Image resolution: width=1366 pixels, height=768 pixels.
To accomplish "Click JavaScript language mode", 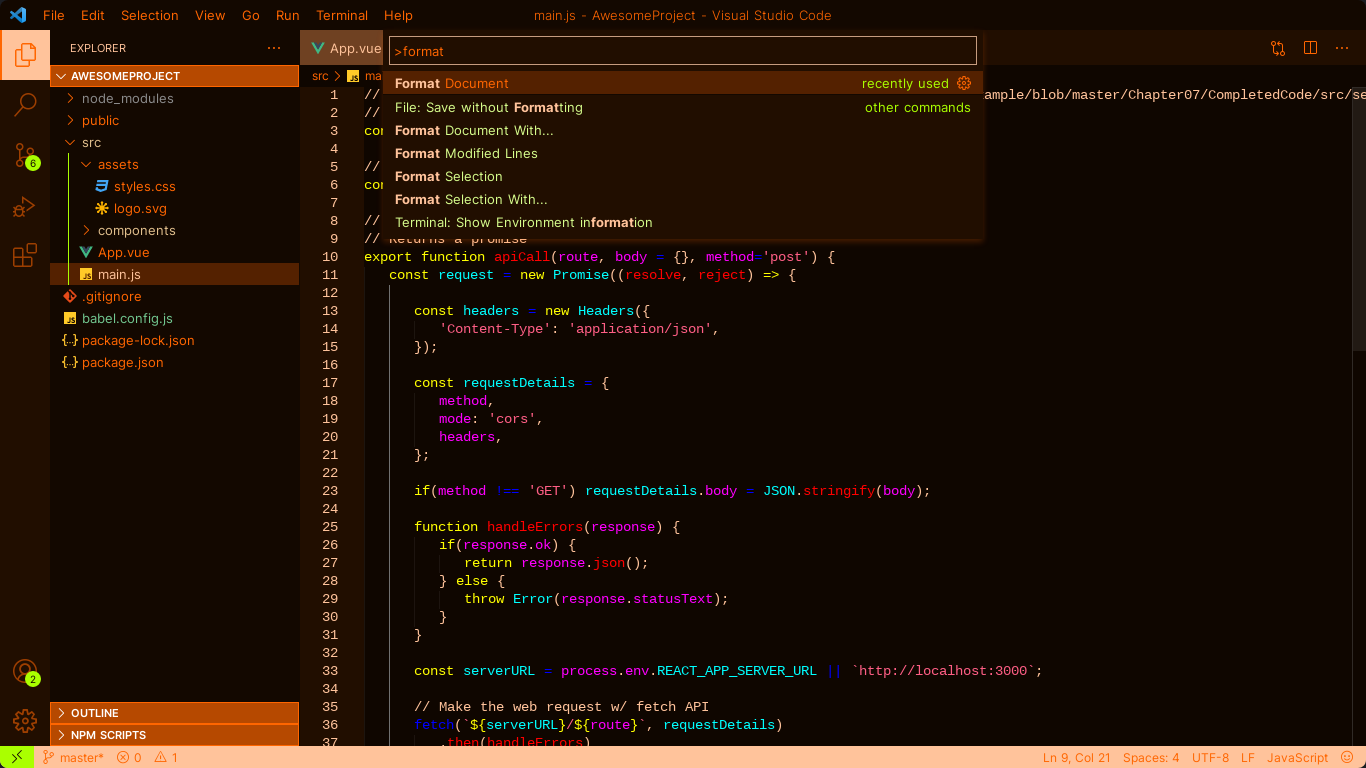I will pos(1297,757).
